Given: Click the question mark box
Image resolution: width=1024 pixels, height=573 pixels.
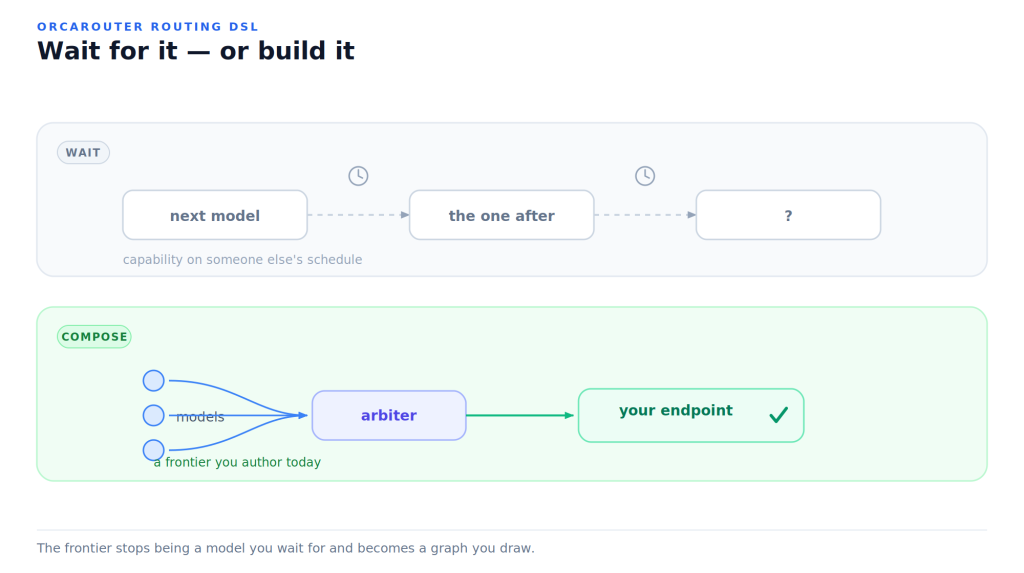Looking at the screenshot, I should tap(788, 215).
